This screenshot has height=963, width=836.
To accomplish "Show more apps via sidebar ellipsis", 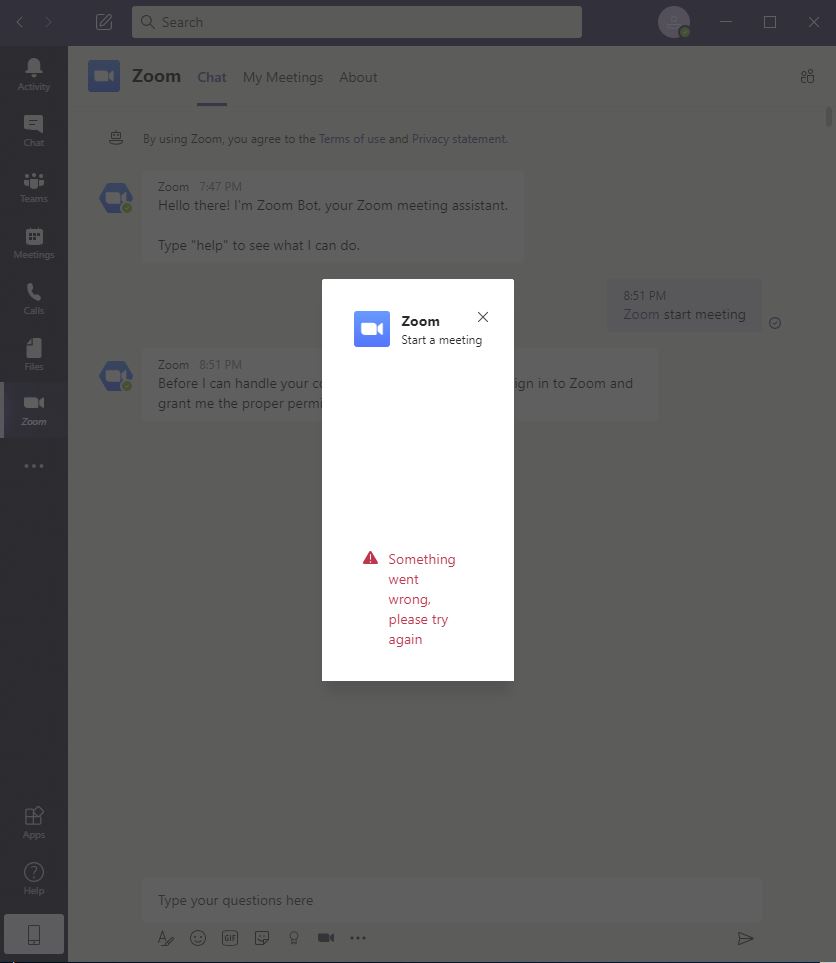I will (x=34, y=466).
